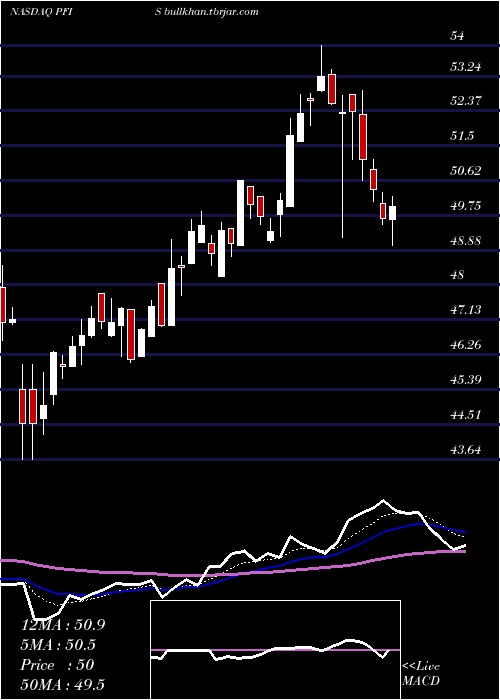Click the 44.51 price axis label
The width and height of the screenshot is (500, 700).
[466, 415]
